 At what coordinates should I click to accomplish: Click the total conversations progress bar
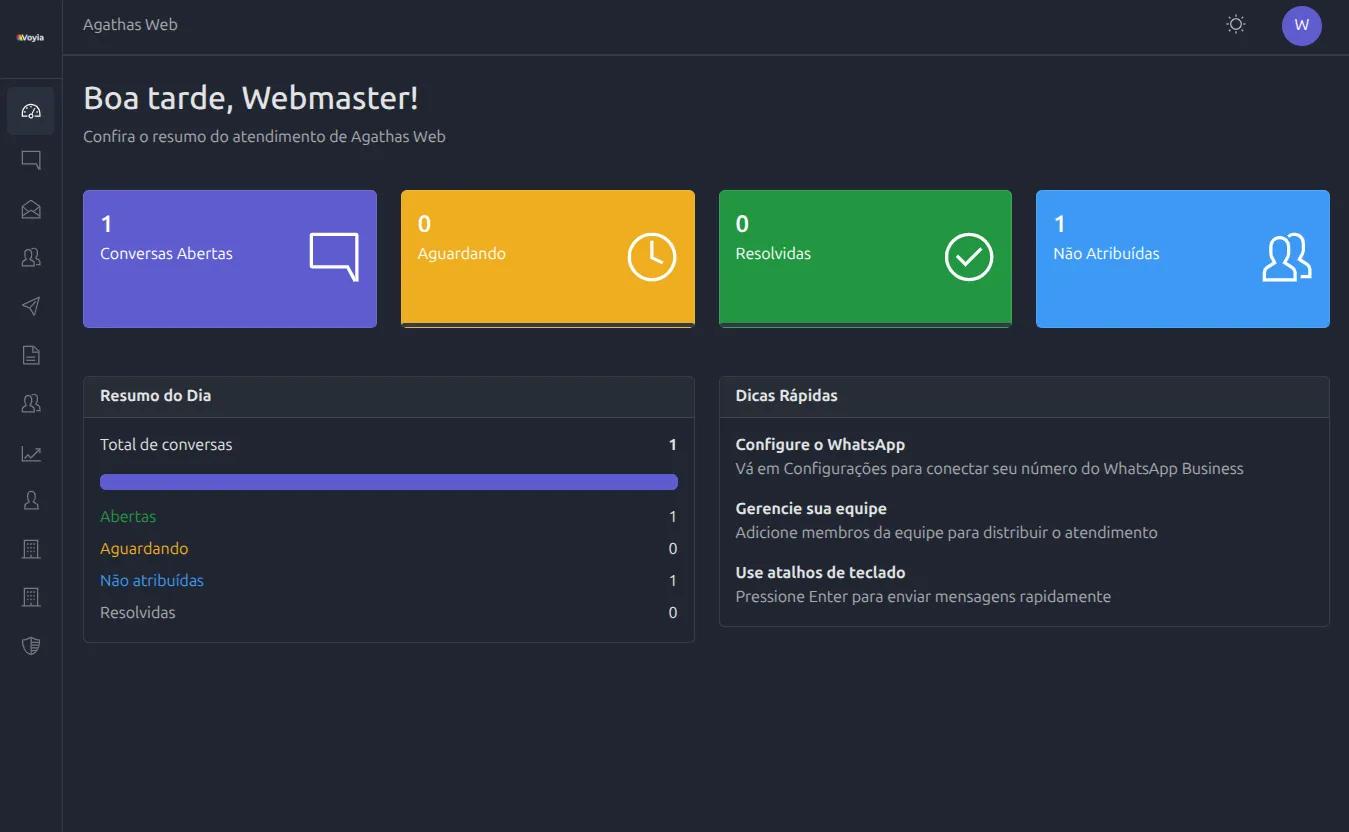(x=388, y=482)
